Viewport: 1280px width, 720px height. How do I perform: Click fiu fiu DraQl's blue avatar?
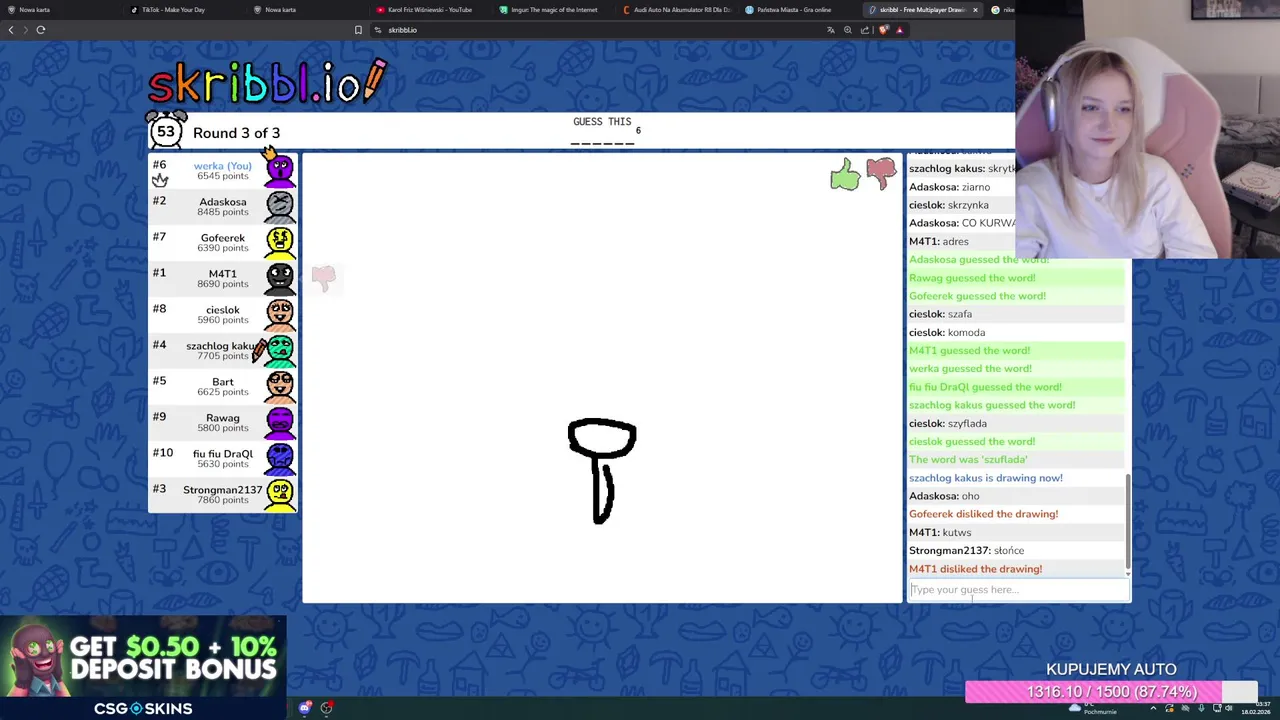point(280,458)
